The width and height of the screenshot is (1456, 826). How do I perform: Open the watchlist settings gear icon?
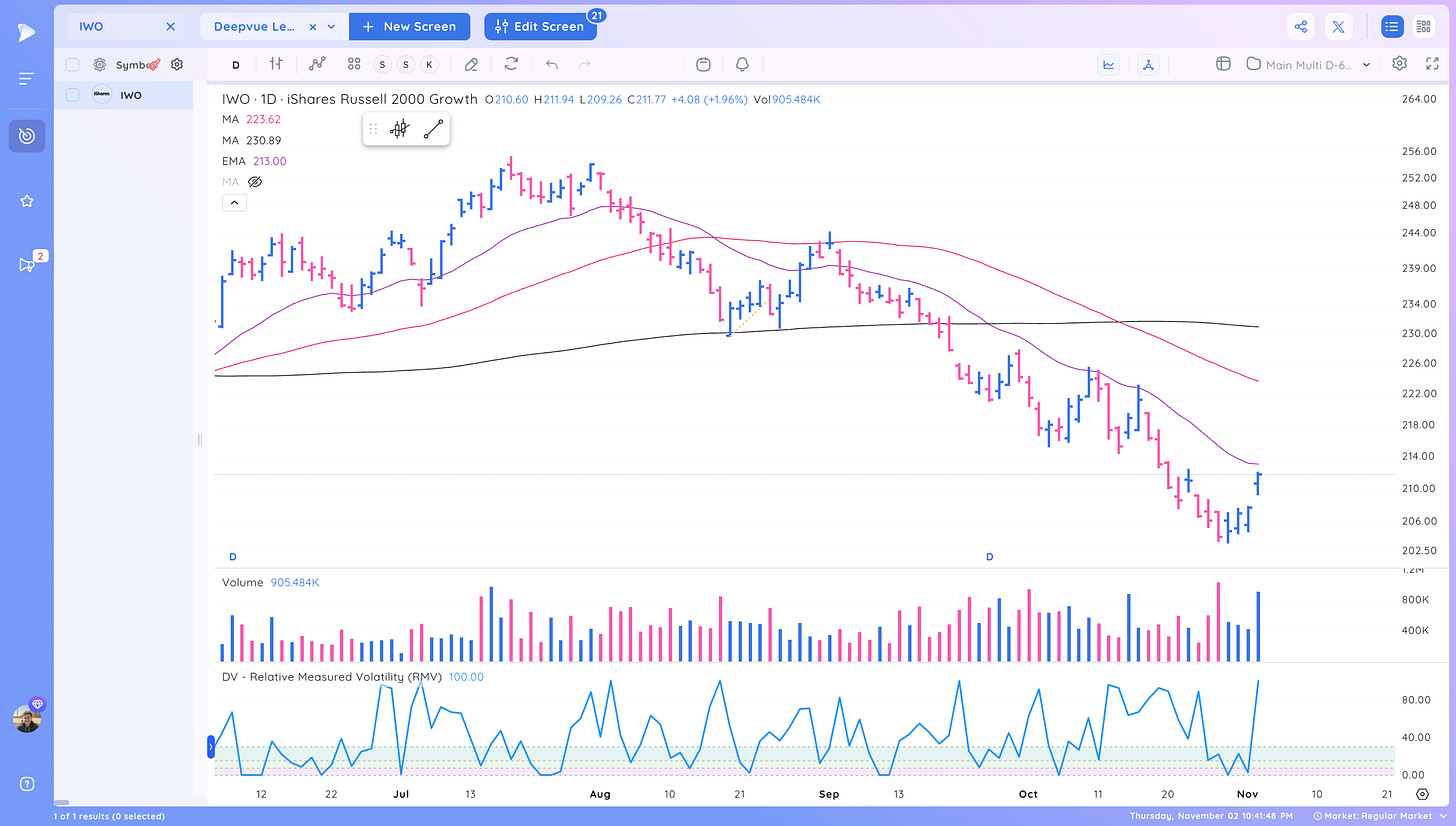177,64
